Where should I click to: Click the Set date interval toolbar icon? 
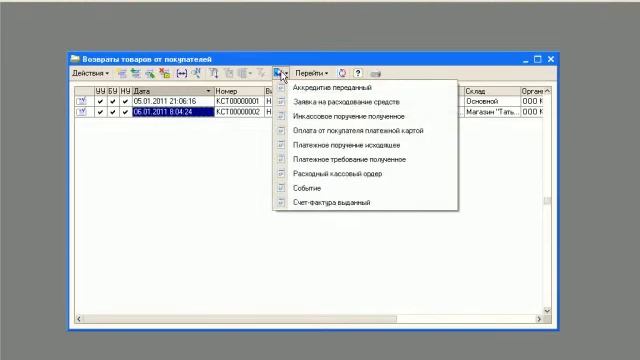182,73
